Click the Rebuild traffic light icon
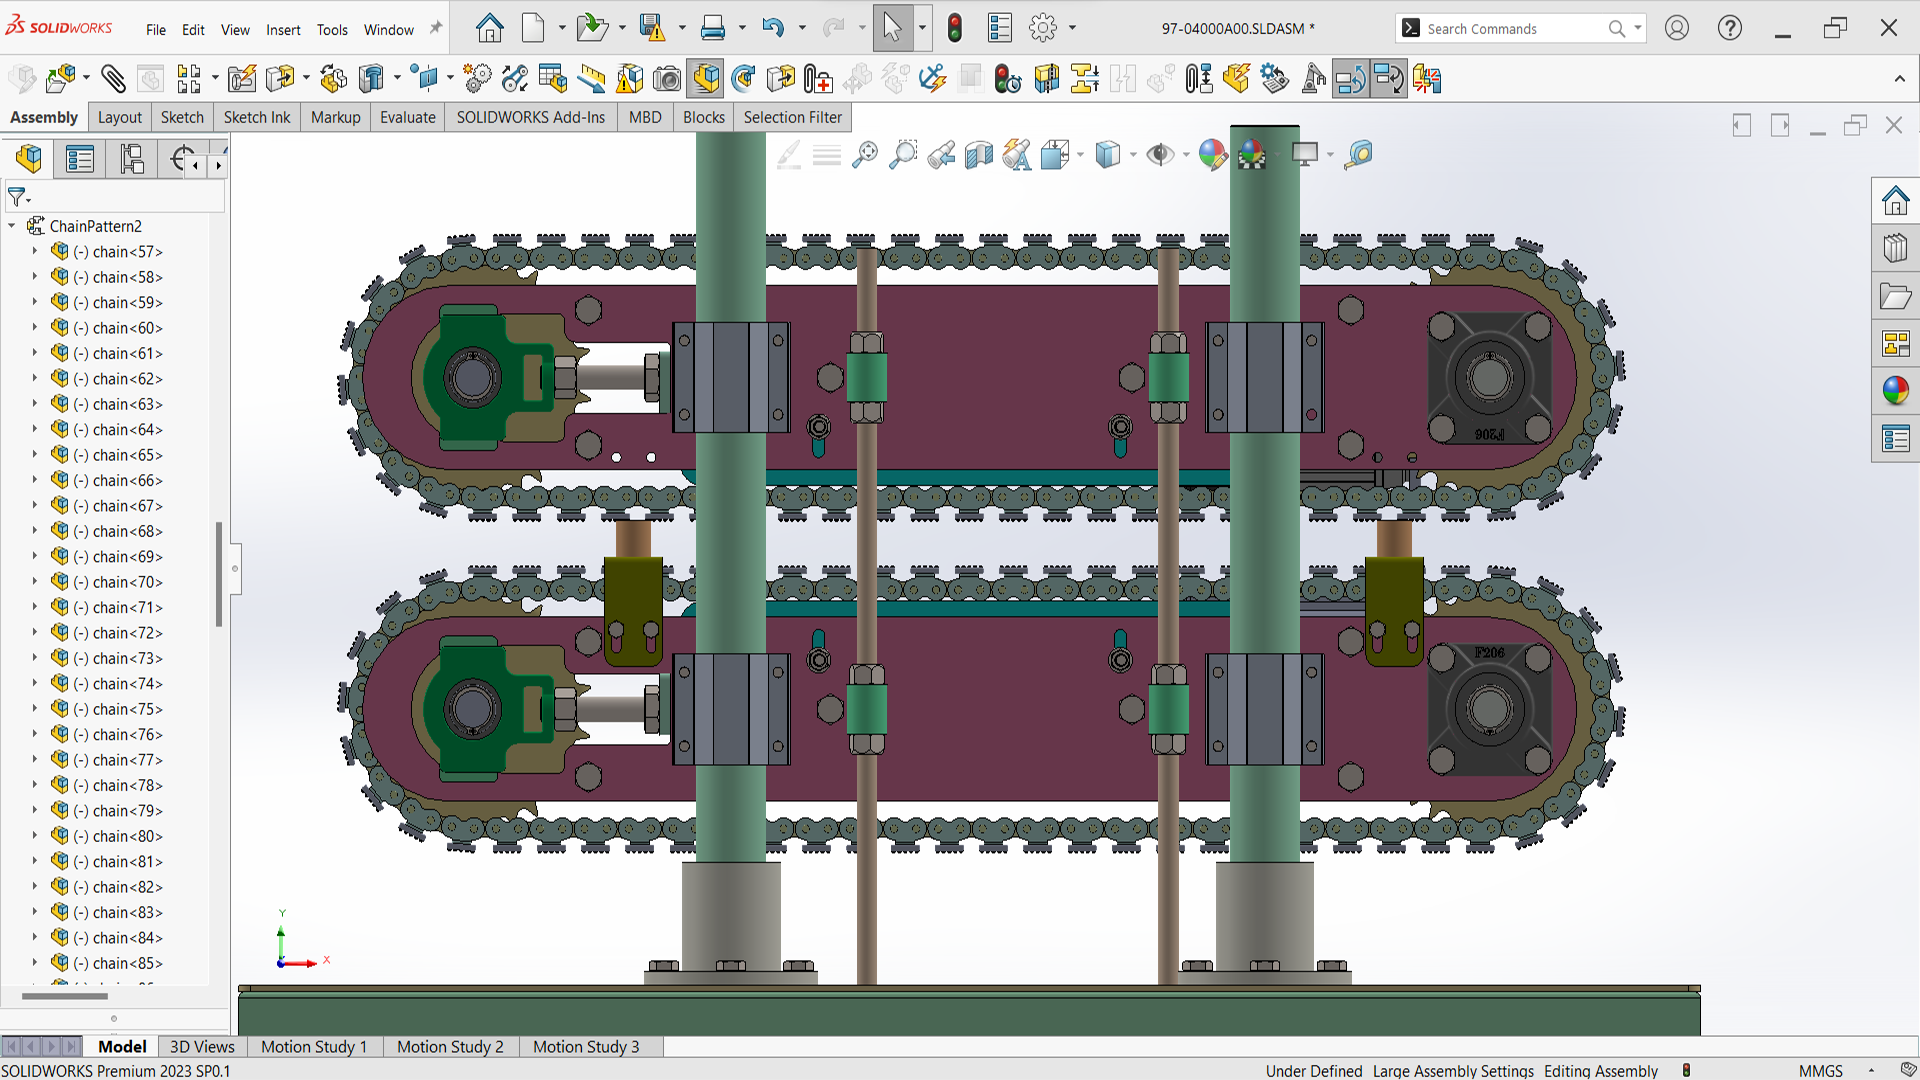Viewport: 1920px width, 1080px height. [955, 28]
